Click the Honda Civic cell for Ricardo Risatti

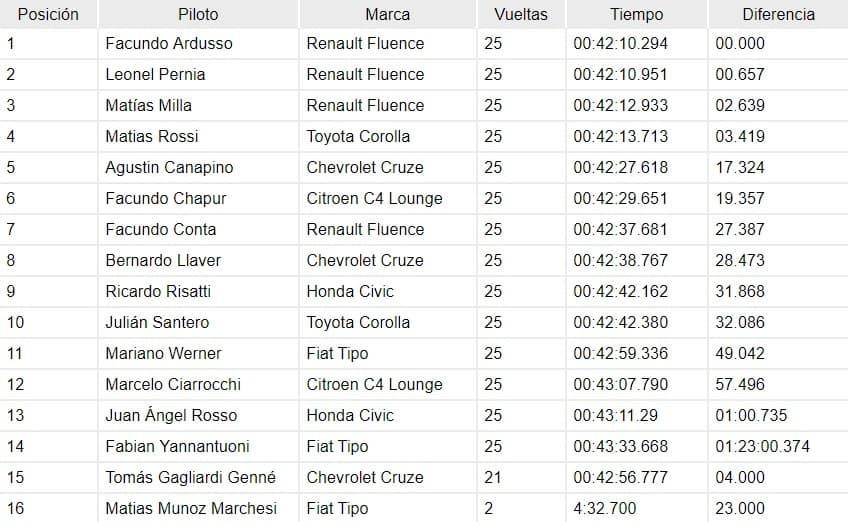387,291
